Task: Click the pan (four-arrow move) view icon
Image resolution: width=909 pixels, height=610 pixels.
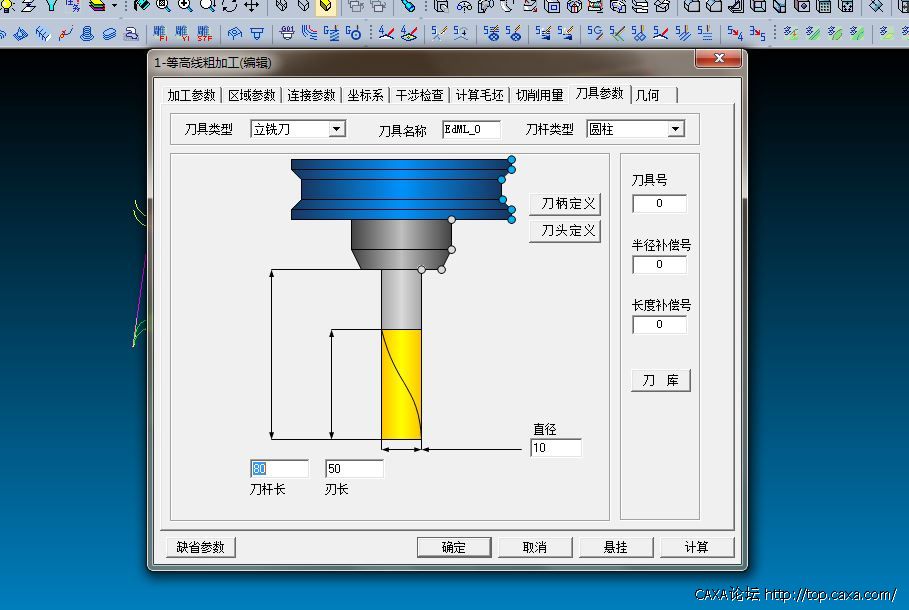Action: [251, 5]
